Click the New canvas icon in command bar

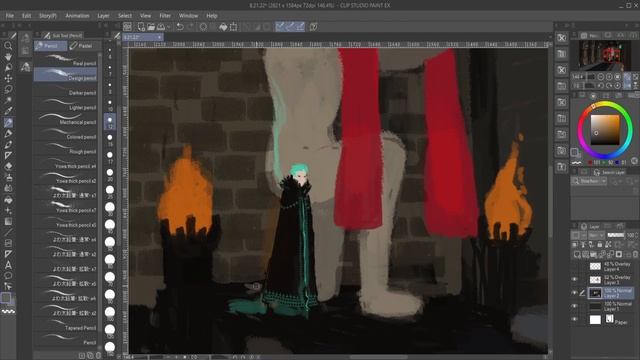(x=141, y=27)
